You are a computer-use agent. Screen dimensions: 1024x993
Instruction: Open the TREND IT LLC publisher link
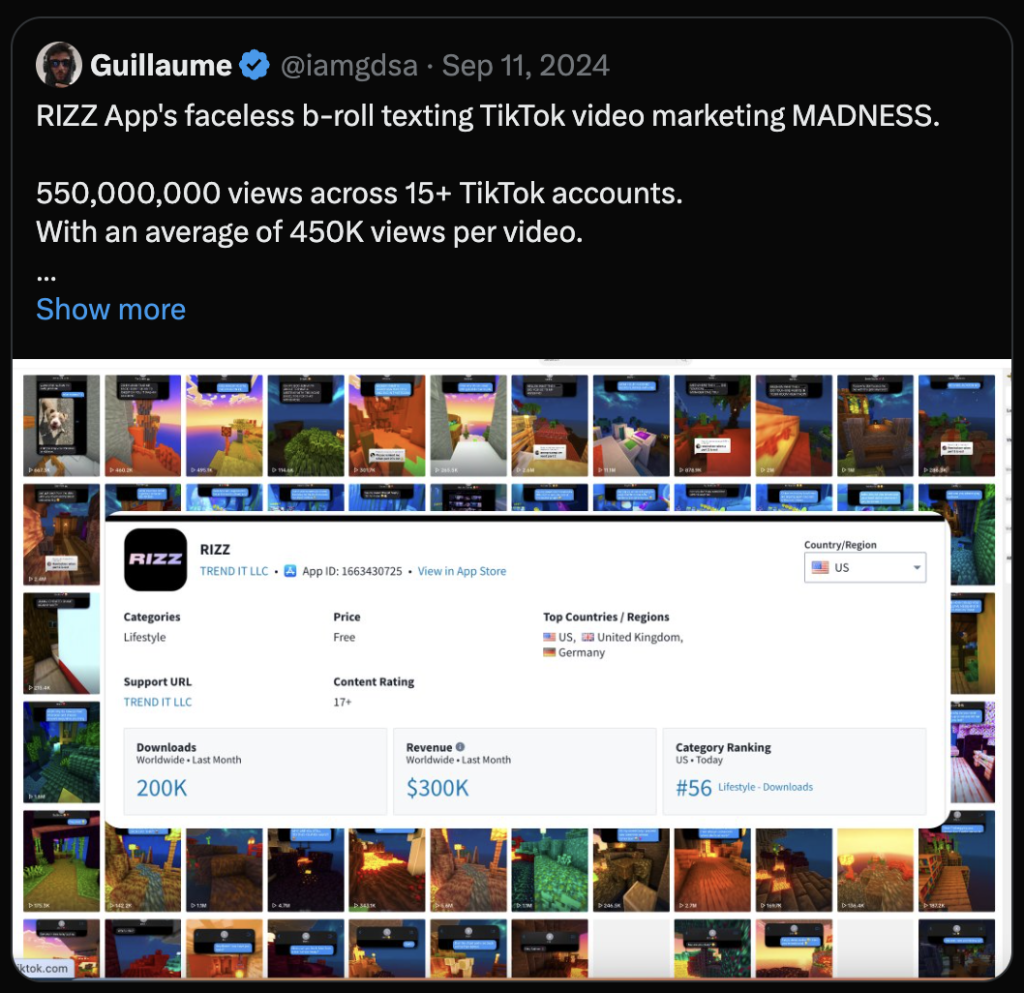coord(234,571)
